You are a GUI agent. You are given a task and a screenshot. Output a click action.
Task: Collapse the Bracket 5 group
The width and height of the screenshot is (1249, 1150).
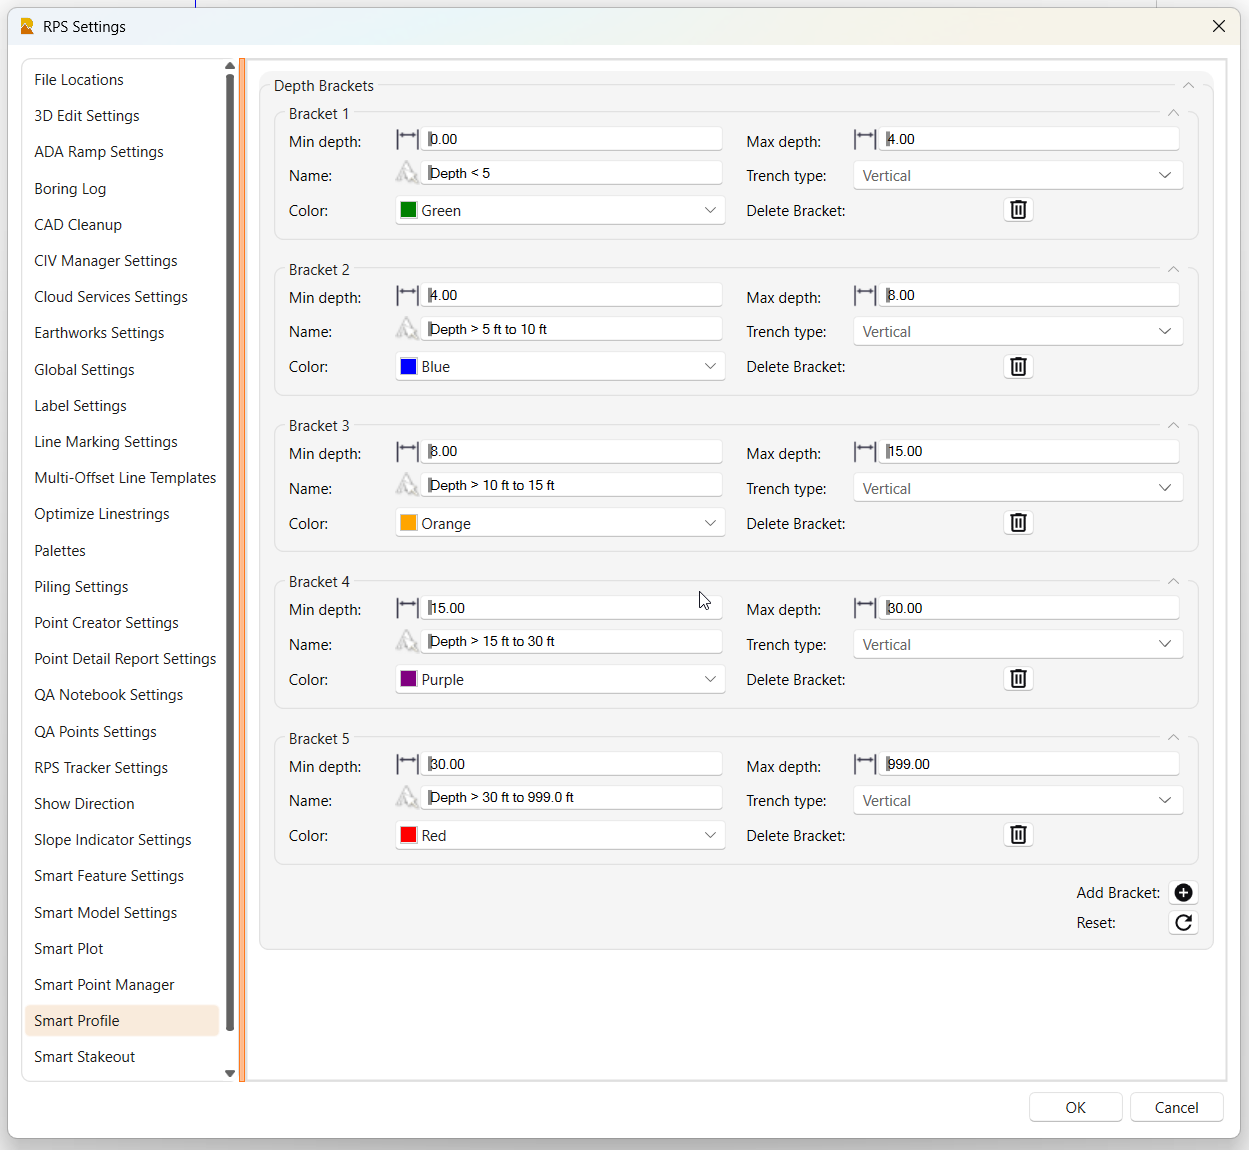[1173, 738]
